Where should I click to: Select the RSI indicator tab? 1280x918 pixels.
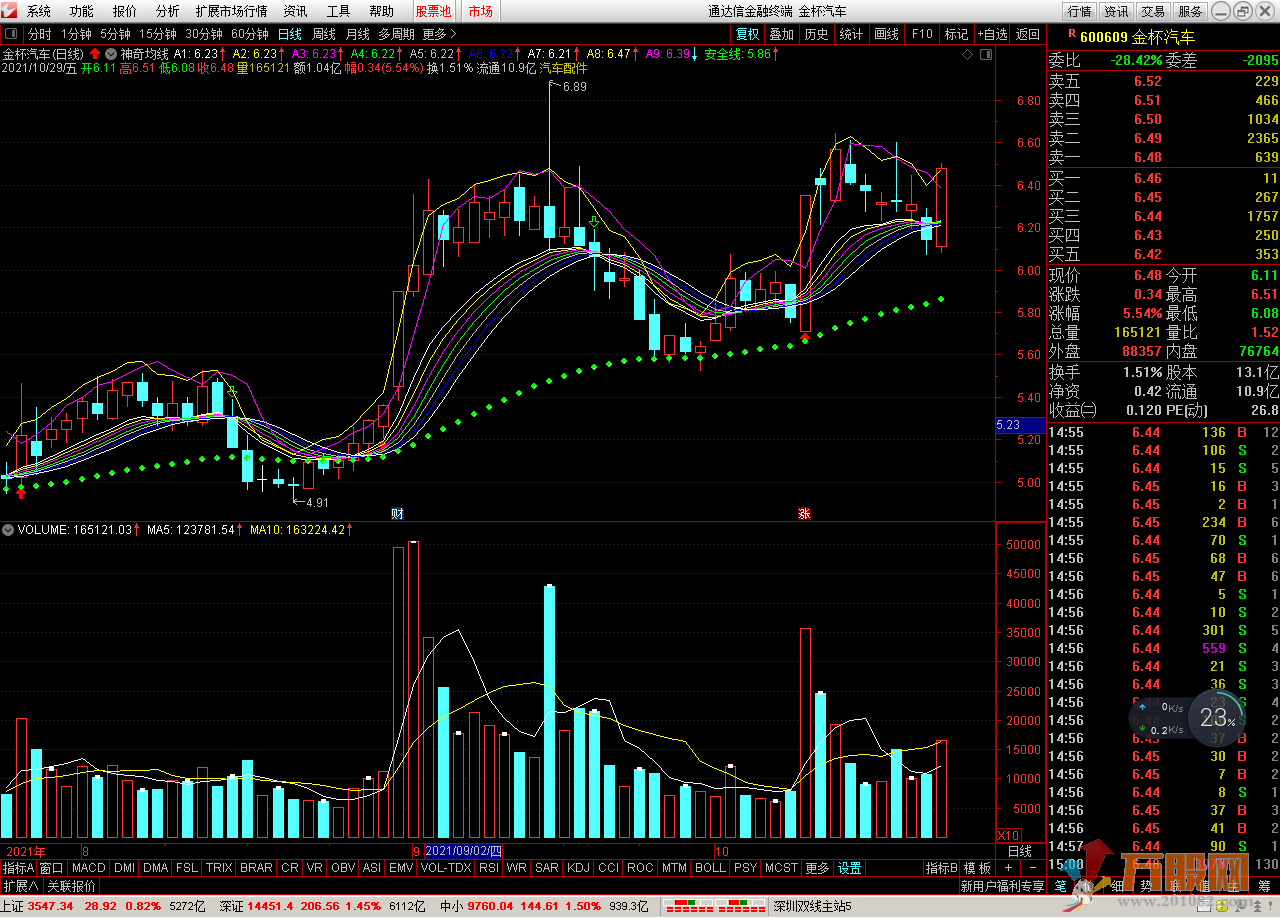point(488,868)
